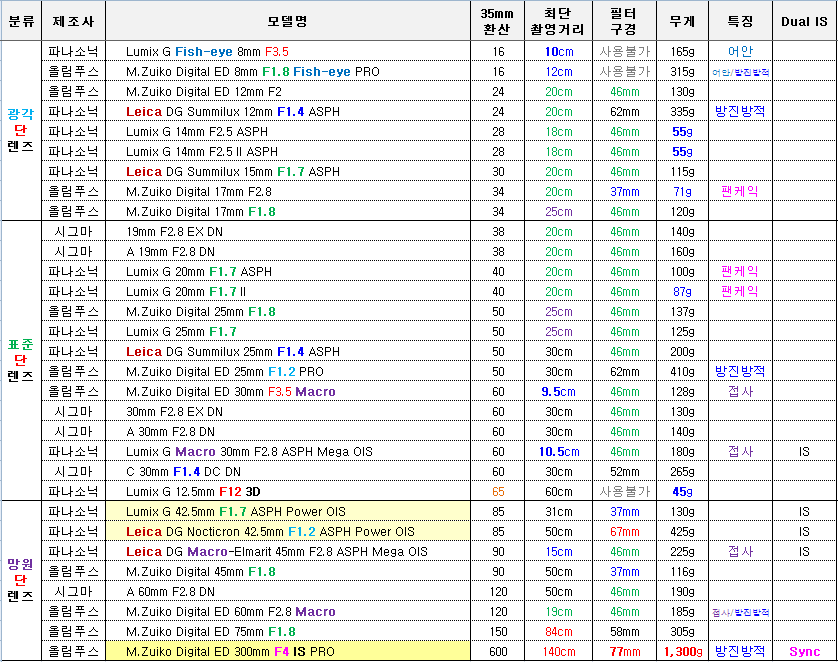Select the 광각 단 렌즈 category cell
This screenshot has width=838, height=662.
click(x=21, y=130)
